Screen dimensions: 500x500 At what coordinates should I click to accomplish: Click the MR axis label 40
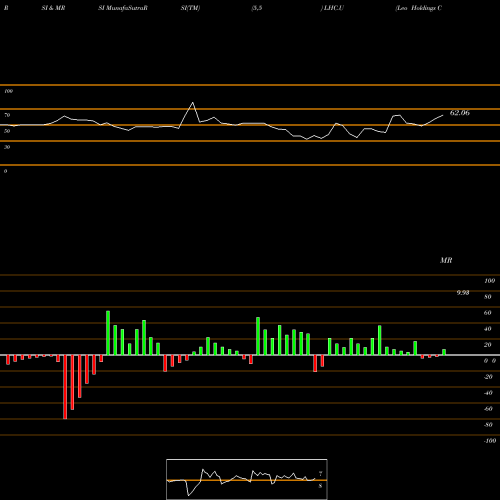(488, 329)
